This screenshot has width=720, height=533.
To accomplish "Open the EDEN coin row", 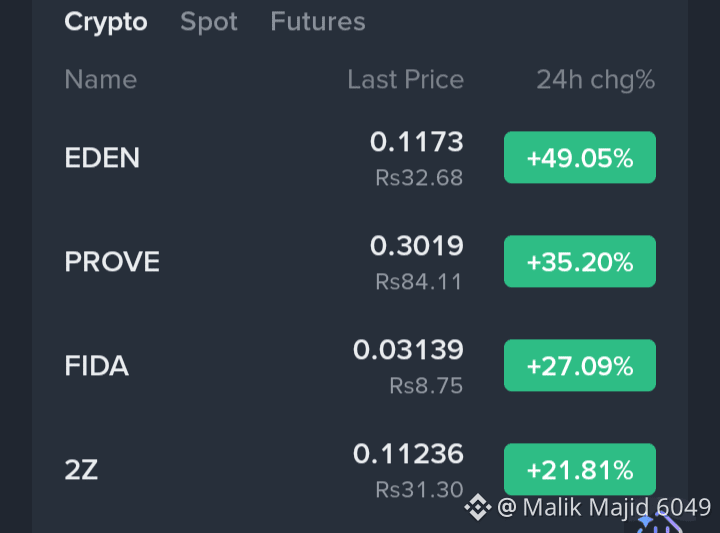I will (x=360, y=157).
